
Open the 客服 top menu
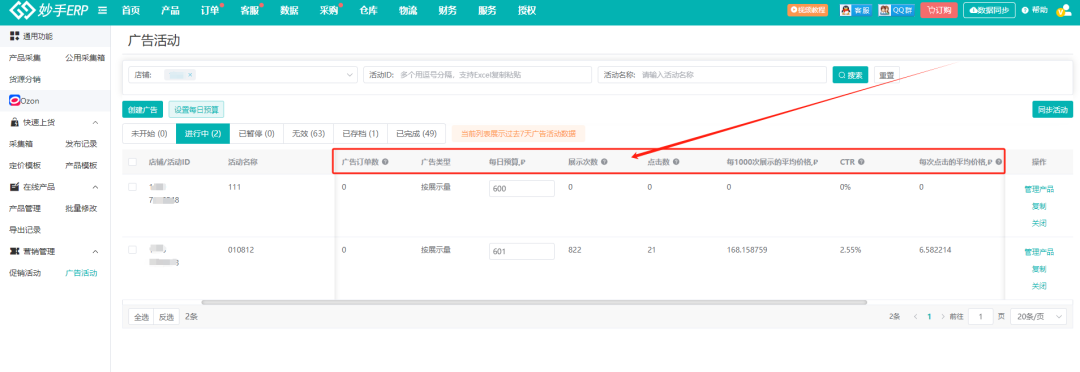click(x=250, y=10)
